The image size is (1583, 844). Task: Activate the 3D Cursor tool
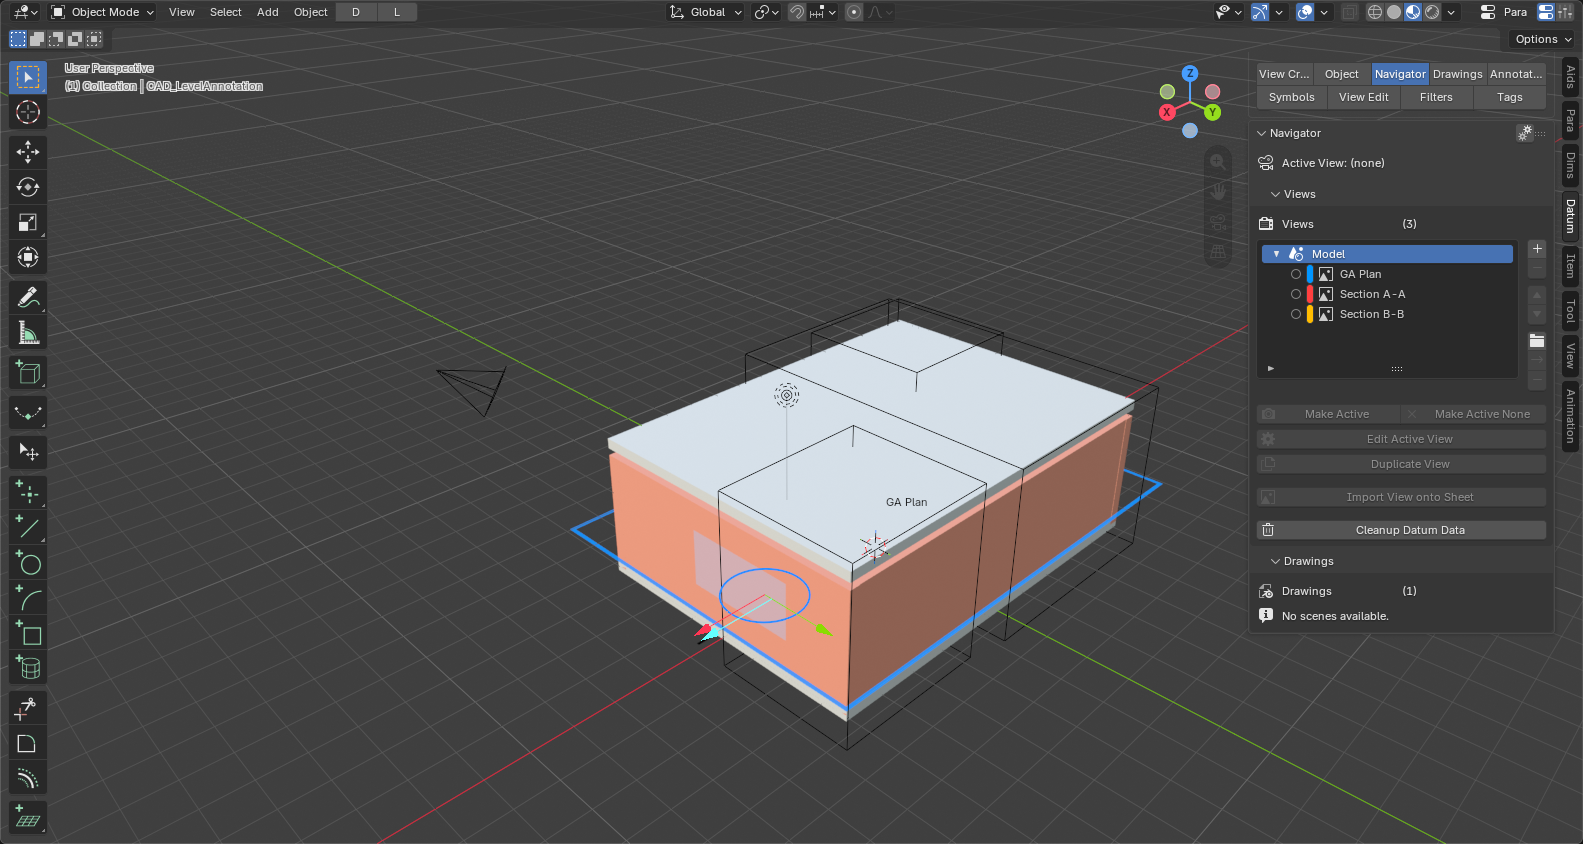click(28, 112)
